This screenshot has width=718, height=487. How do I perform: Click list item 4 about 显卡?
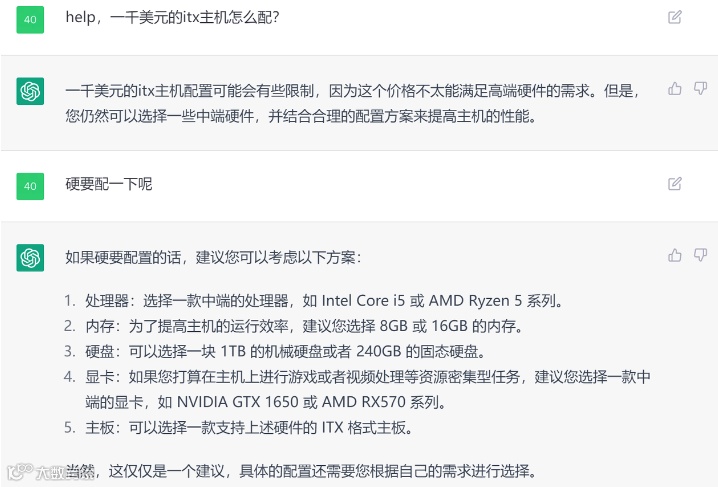coord(357,390)
